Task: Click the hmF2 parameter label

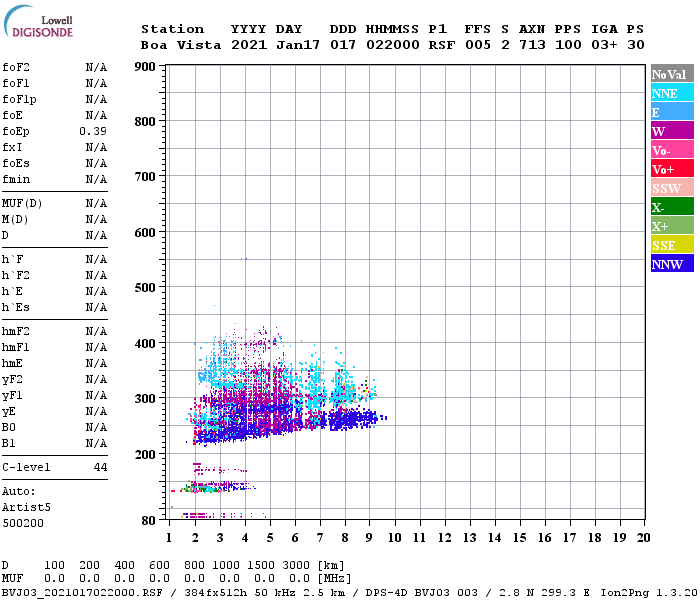Action: pos(16,332)
